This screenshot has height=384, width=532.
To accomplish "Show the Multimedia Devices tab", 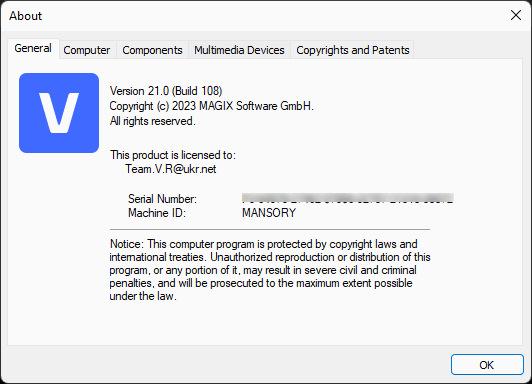I will 239,50.
